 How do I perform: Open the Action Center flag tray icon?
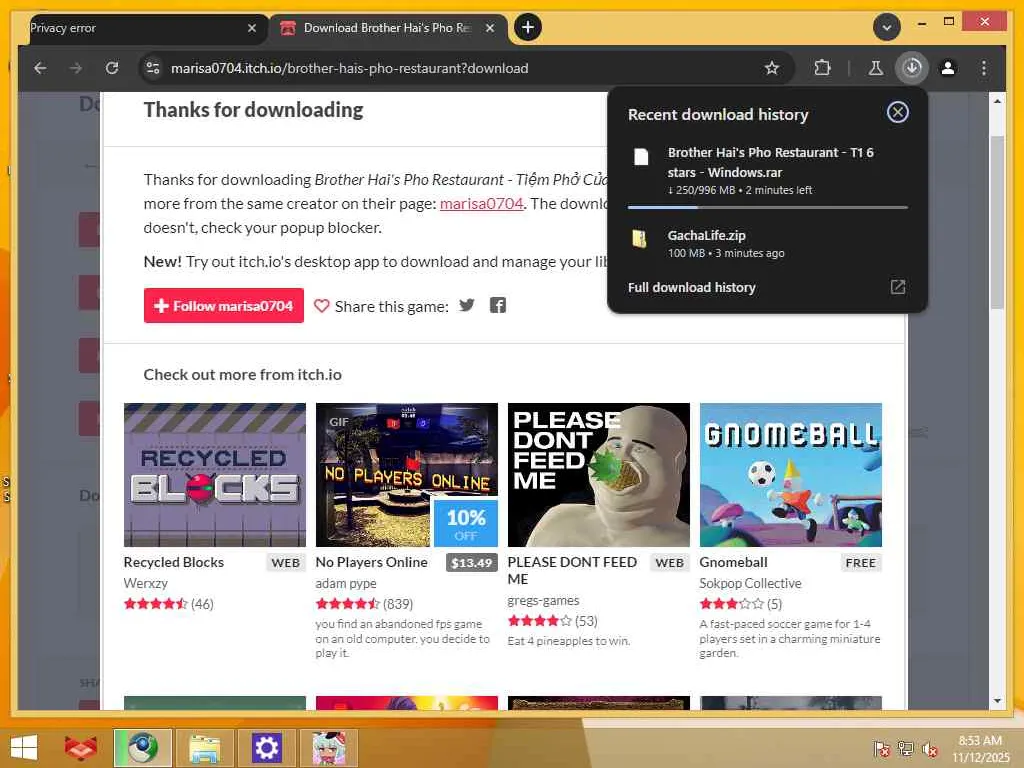pyautogui.click(x=882, y=748)
